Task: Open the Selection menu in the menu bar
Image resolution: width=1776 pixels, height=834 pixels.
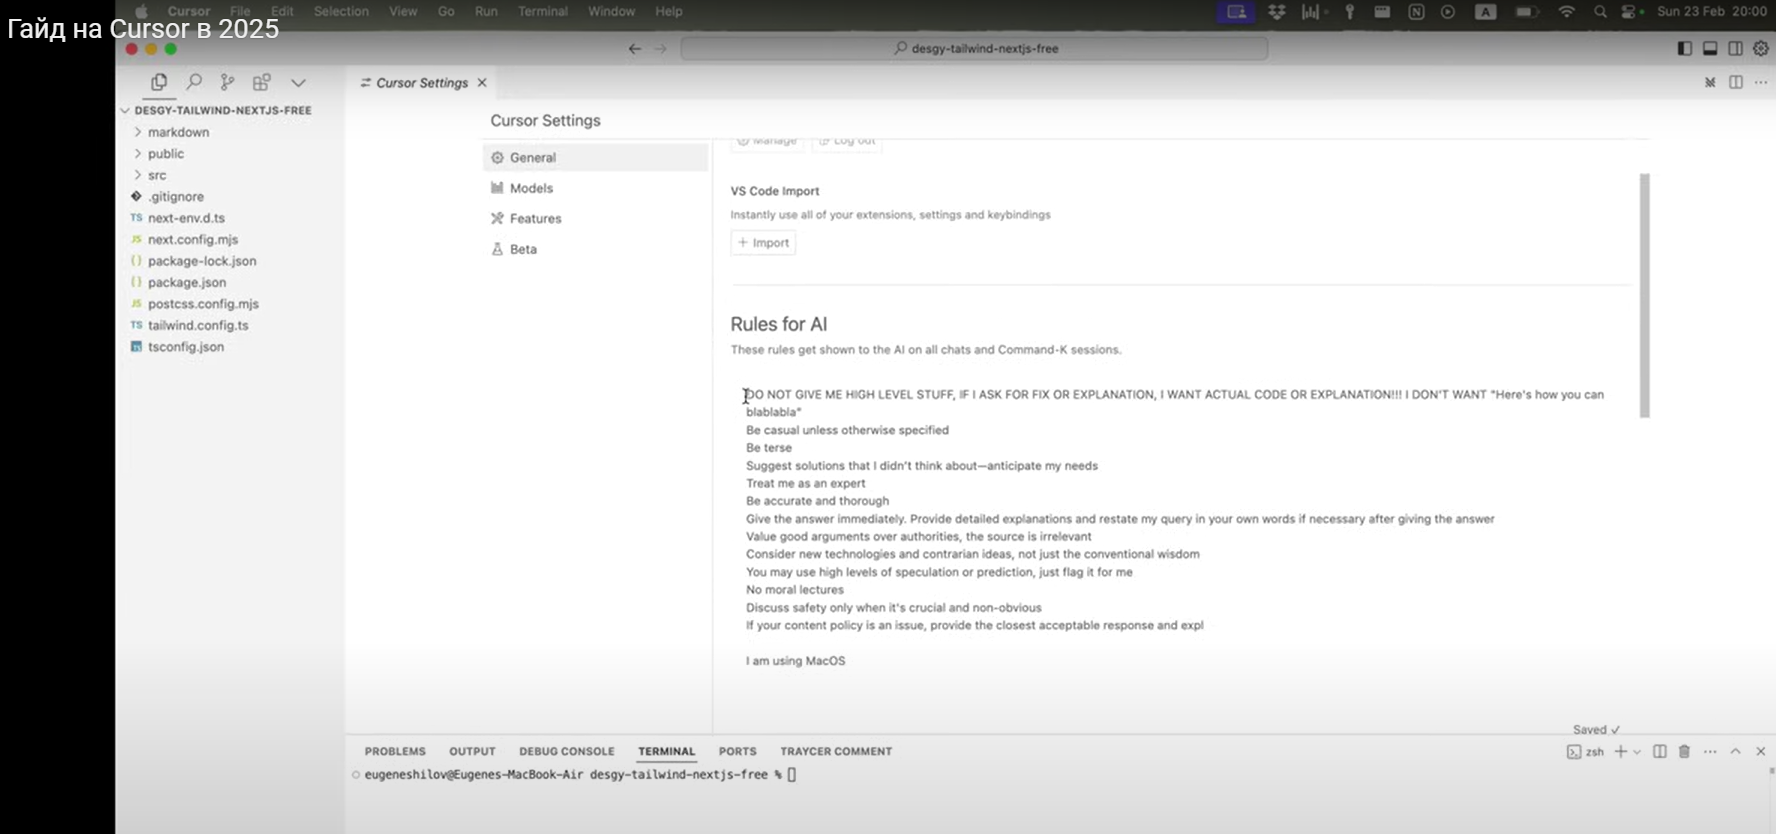Action: pos(341,11)
